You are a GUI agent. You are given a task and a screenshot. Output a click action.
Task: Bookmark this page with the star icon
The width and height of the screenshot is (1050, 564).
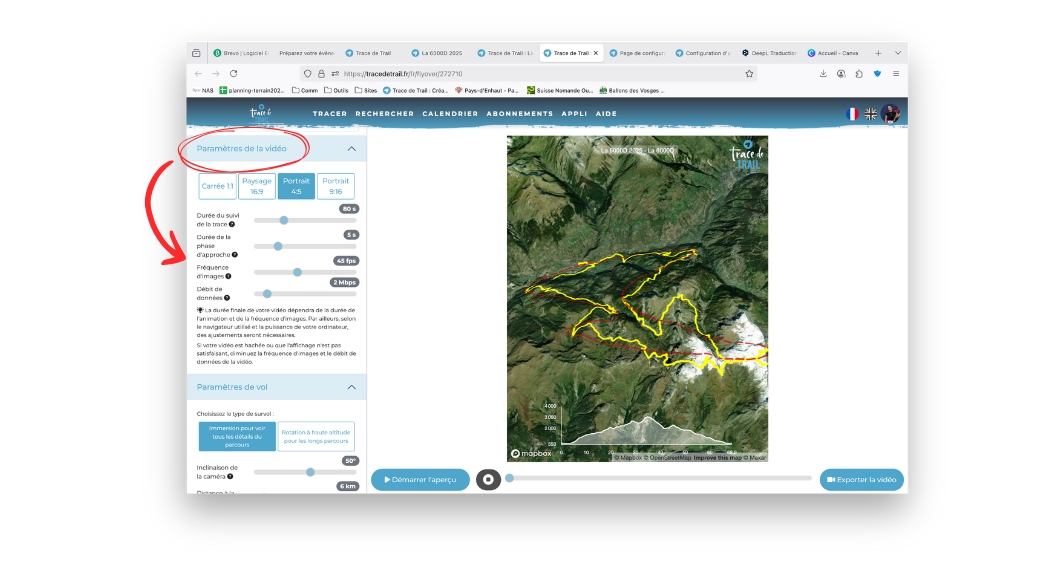click(749, 73)
